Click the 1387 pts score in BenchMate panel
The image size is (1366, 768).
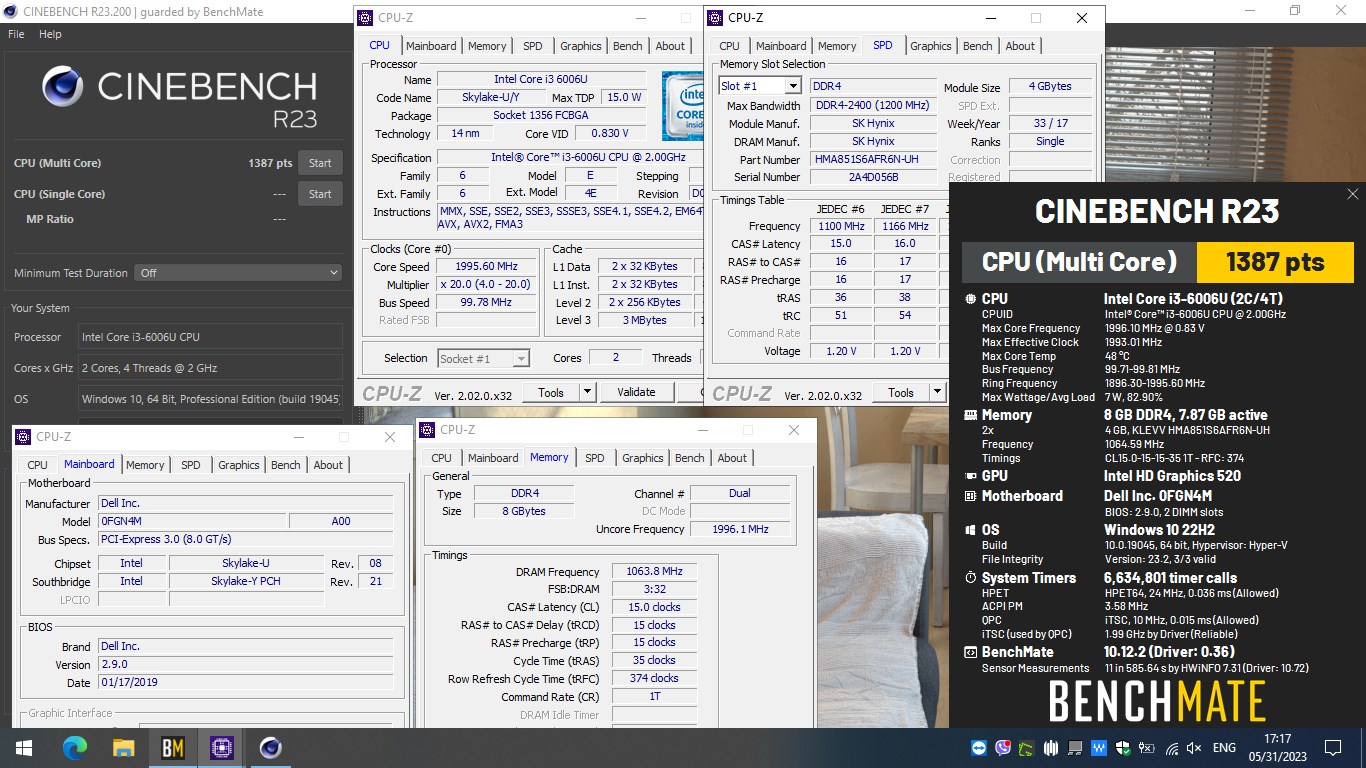point(1275,262)
